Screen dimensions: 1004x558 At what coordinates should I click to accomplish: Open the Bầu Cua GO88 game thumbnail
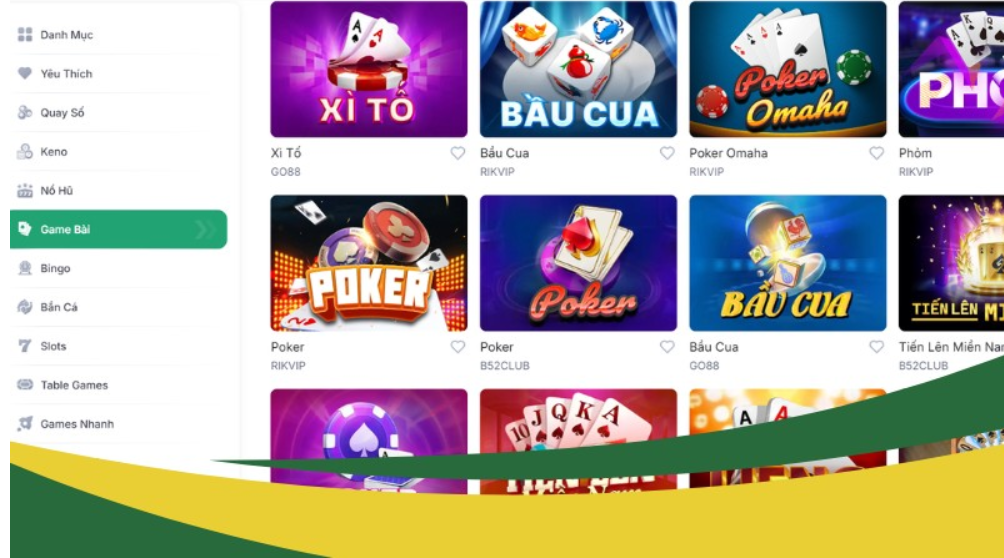788,263
